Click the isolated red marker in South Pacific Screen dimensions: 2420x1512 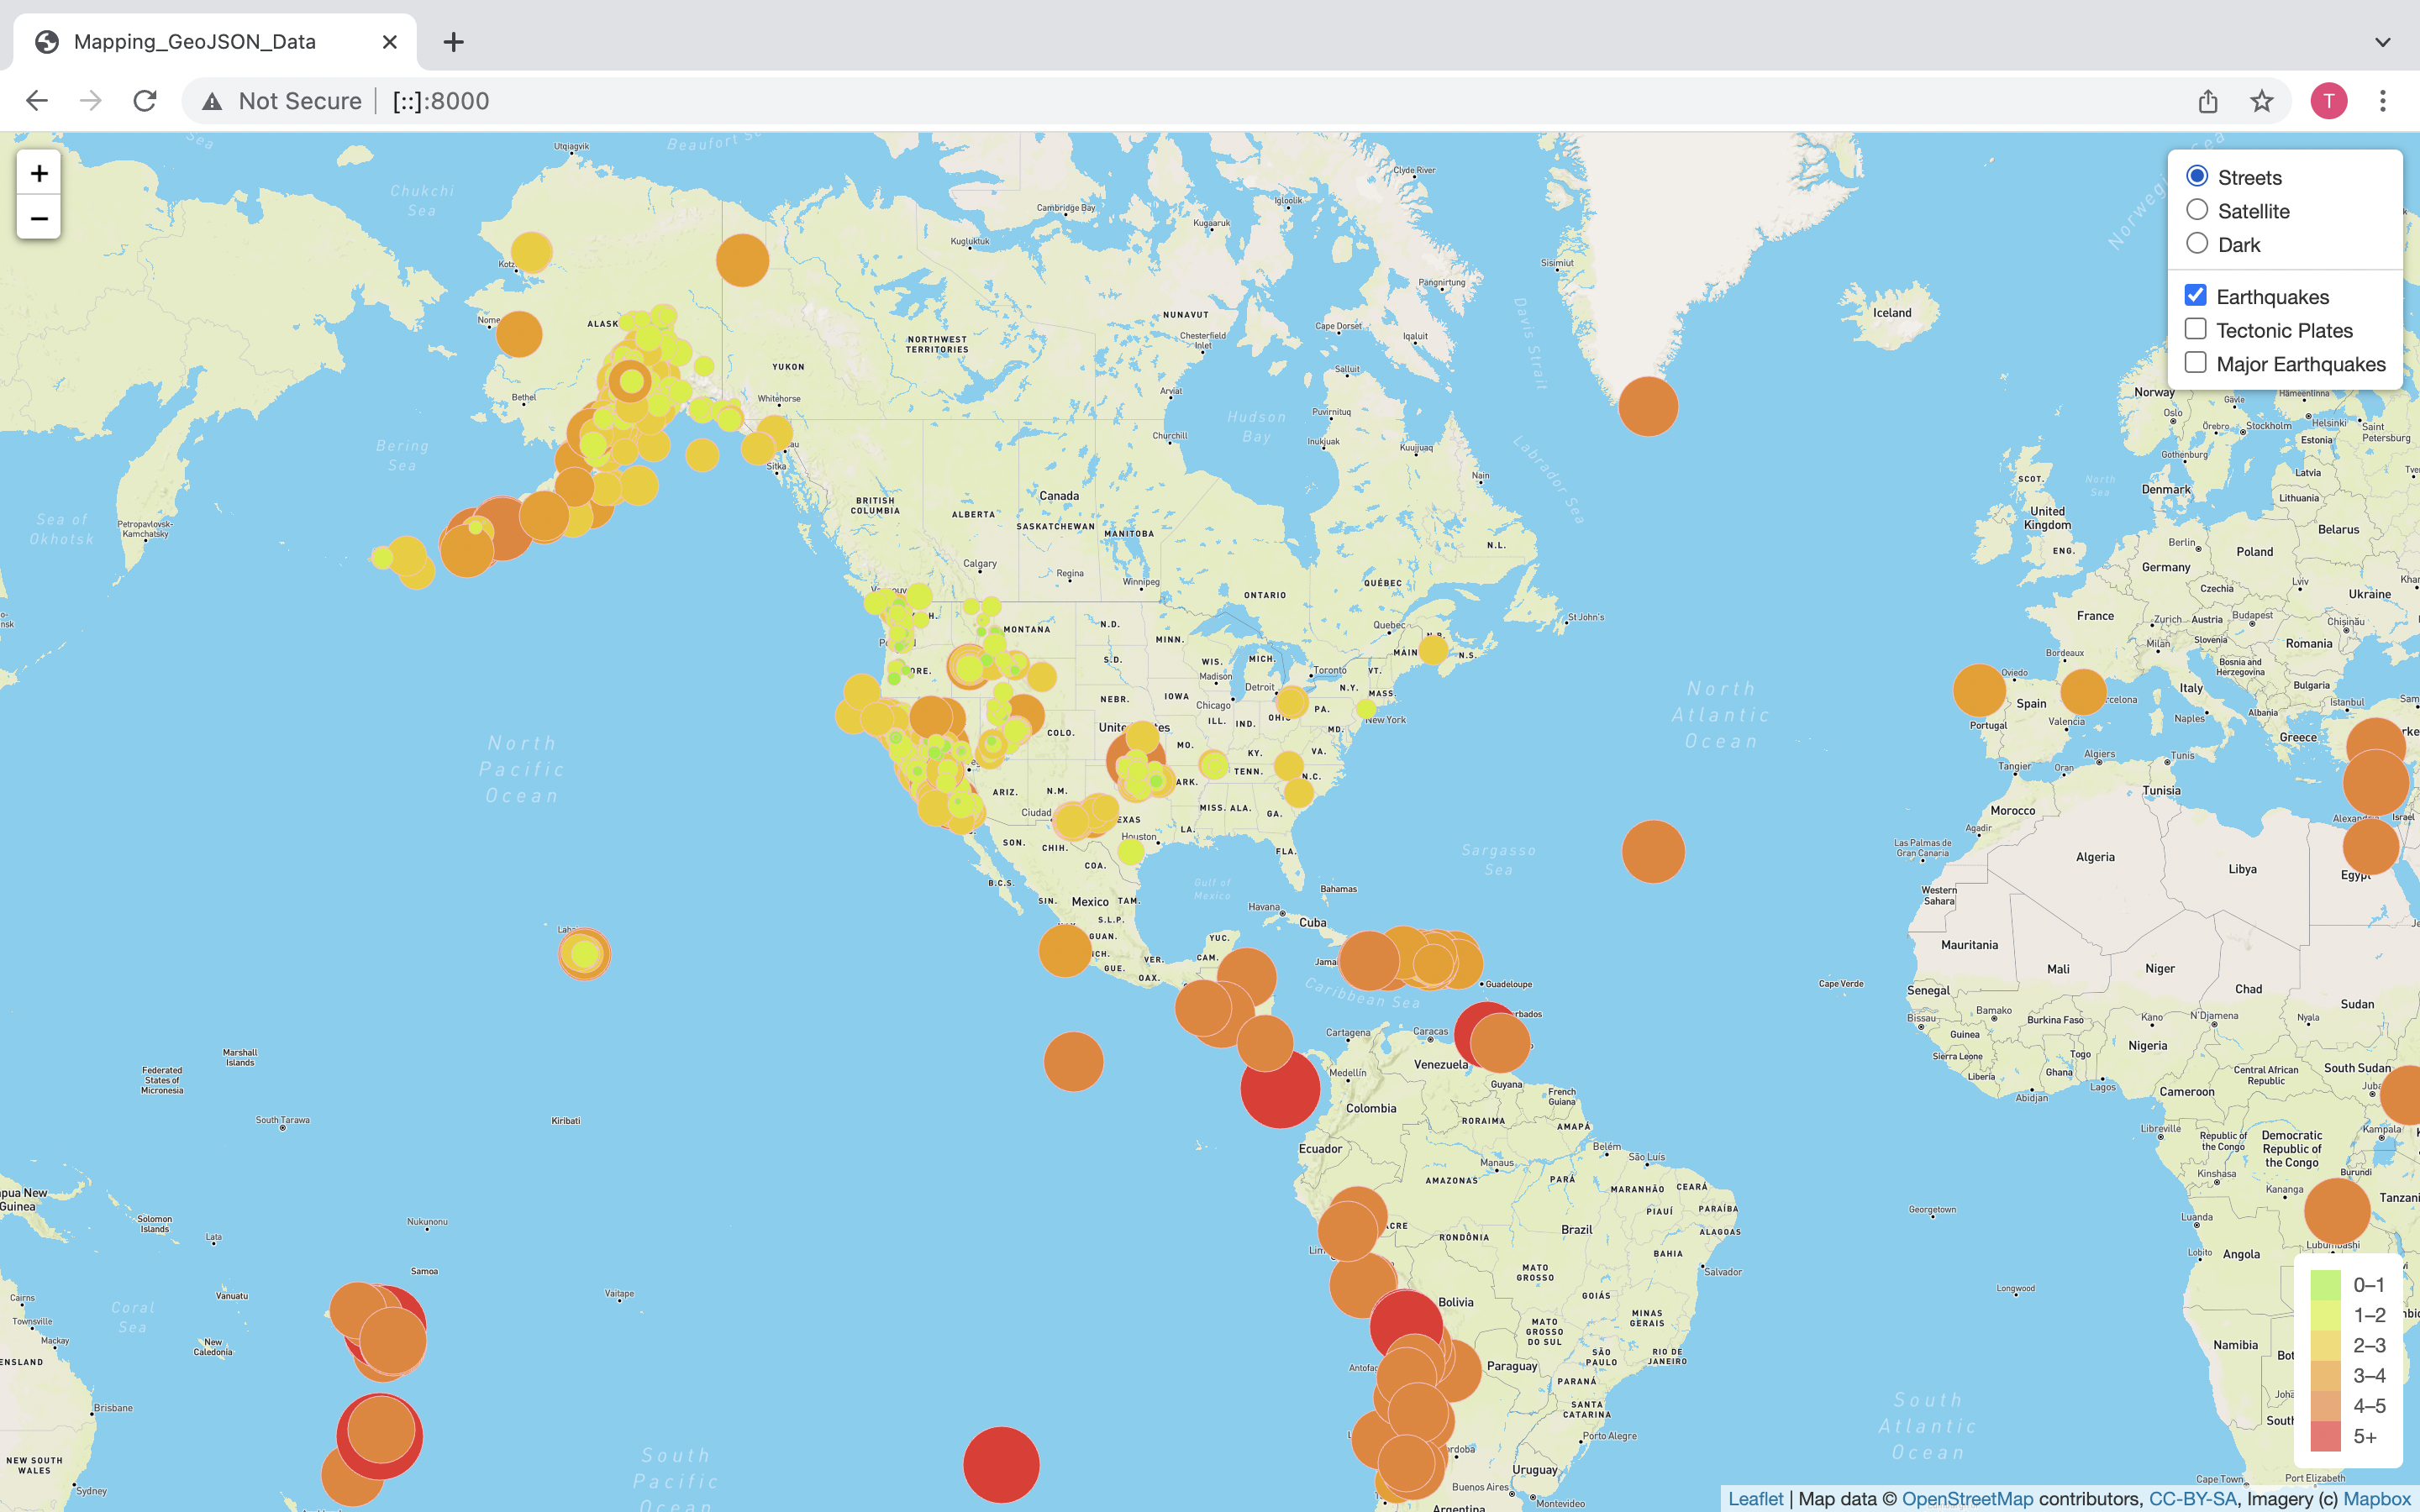coord(1001,1464)
